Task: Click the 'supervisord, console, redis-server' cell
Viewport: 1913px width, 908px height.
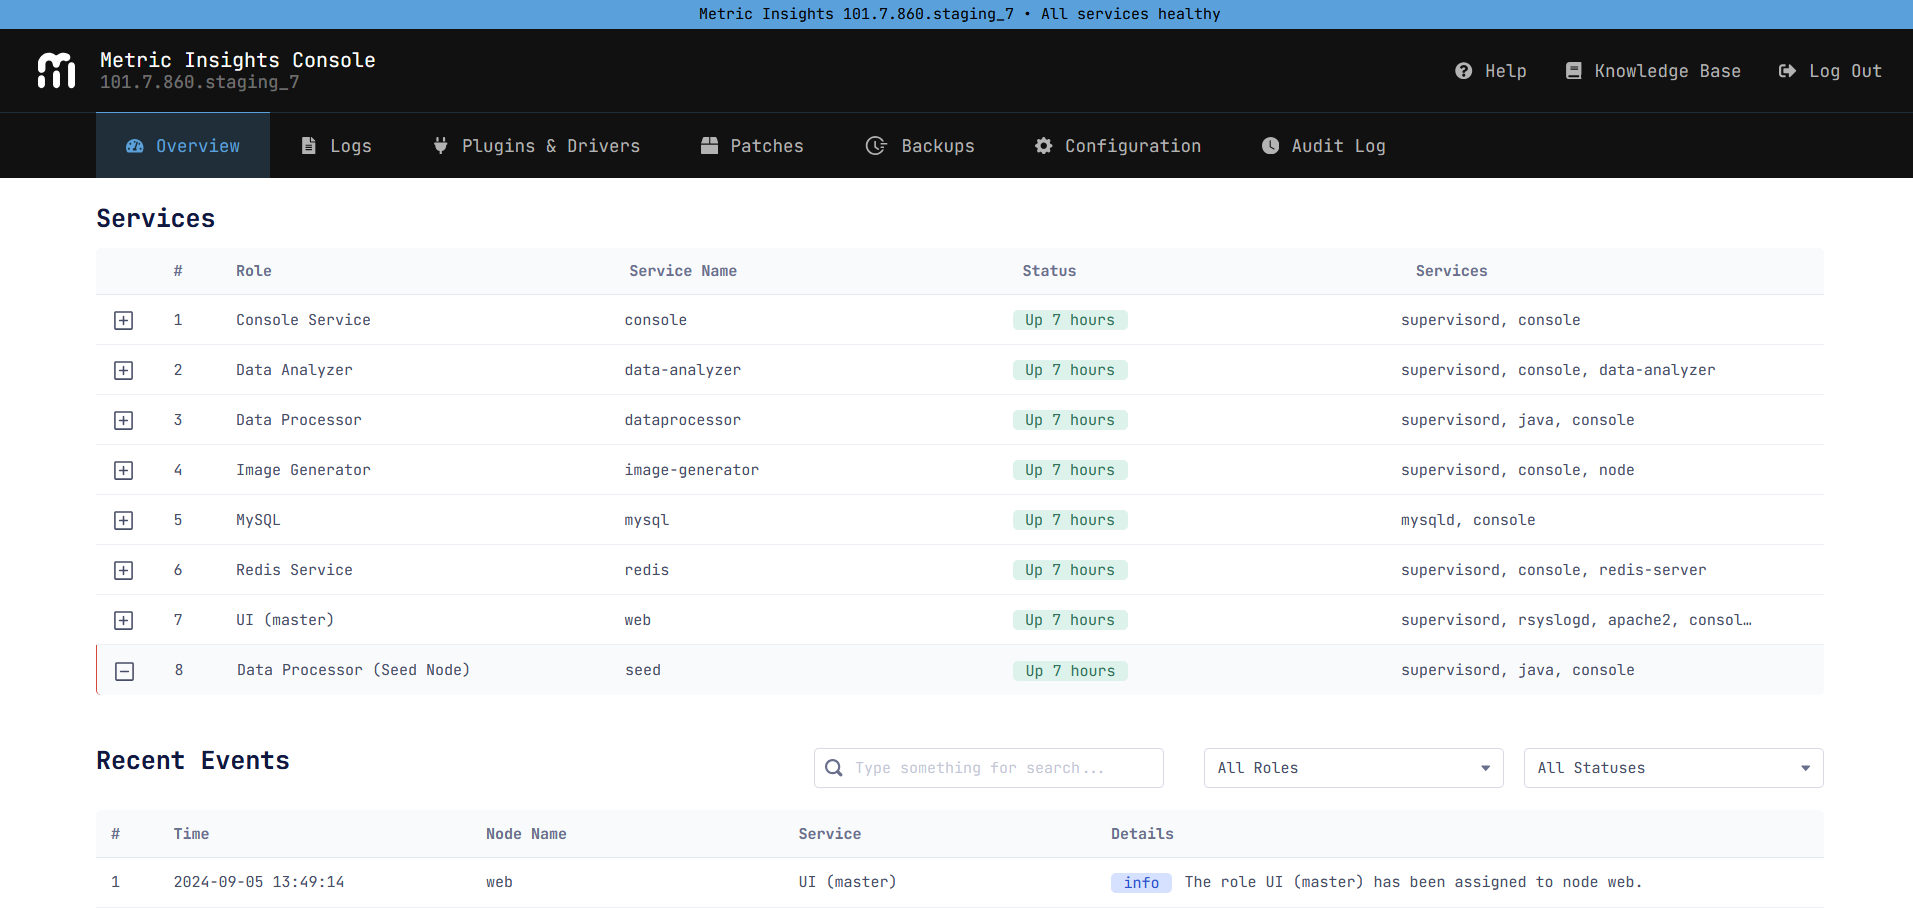Action: 1554,570
